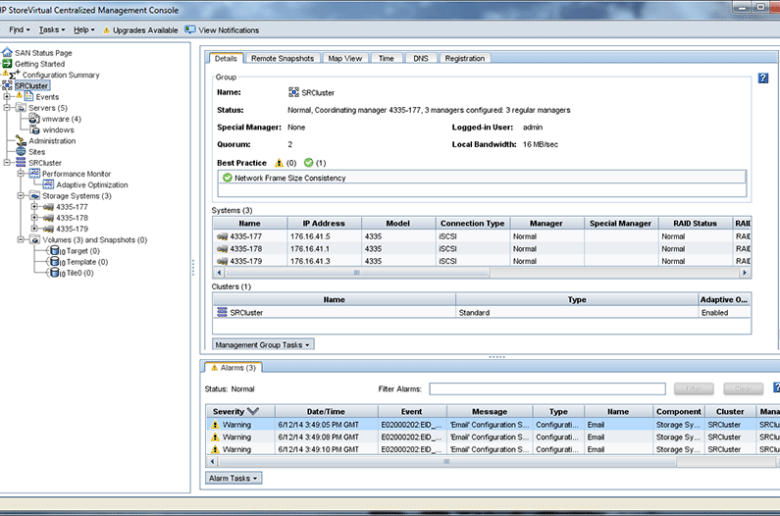Click warning icon in 3:49:05 PM alarm
Viewport: 780px width, 516px height.
tap(215, 424)
